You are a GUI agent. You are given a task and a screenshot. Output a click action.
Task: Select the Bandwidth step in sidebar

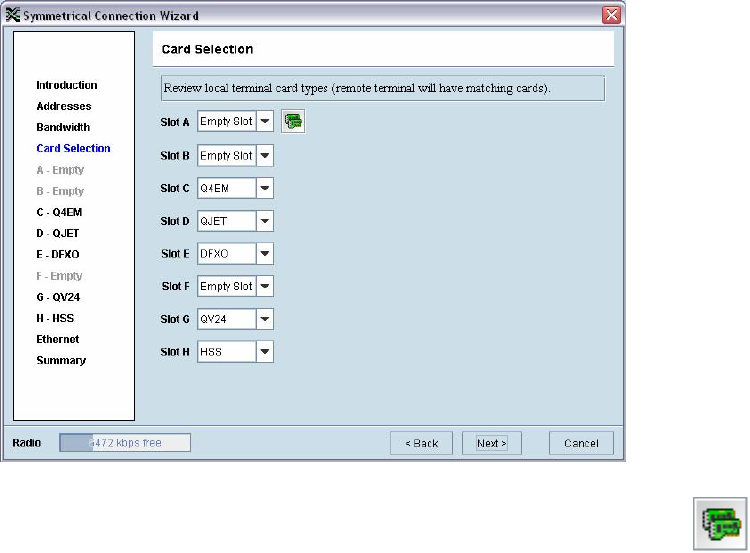coord(63,127)
